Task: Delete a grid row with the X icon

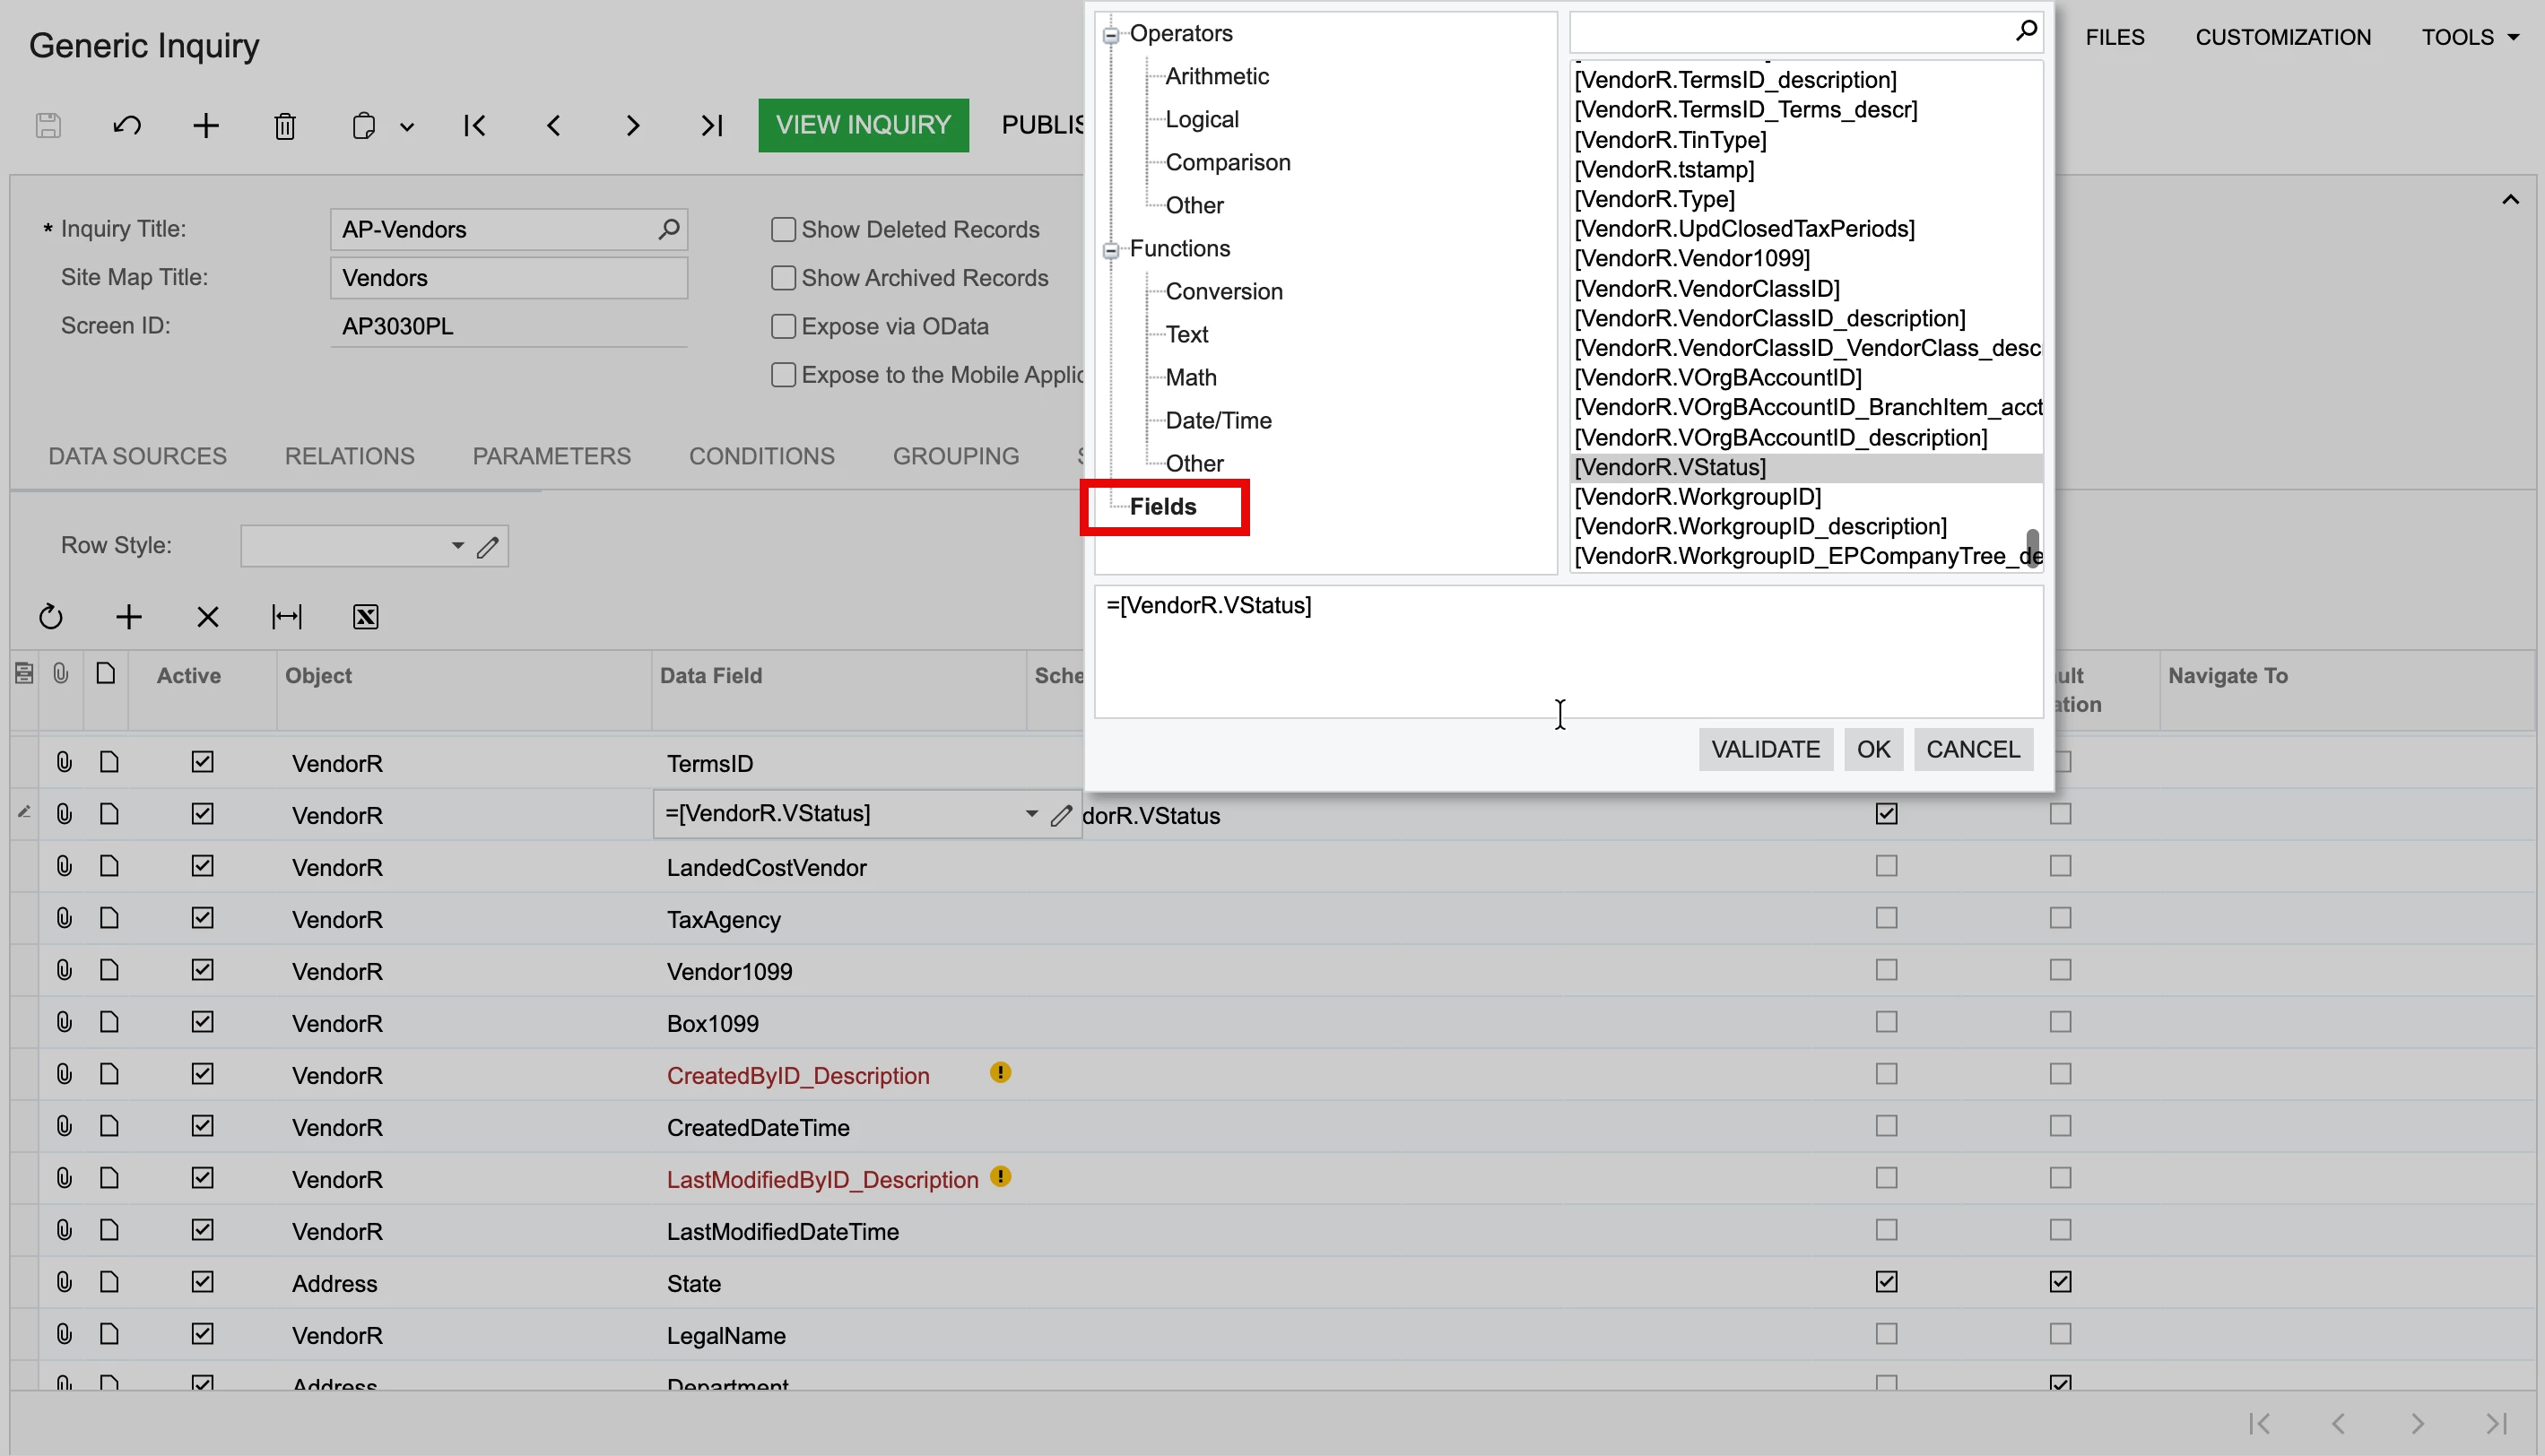Action: (x=208, y=617)
